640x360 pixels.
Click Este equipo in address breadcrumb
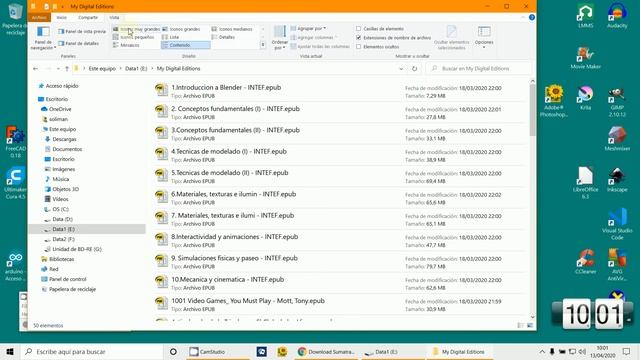(x=102, y=69)
